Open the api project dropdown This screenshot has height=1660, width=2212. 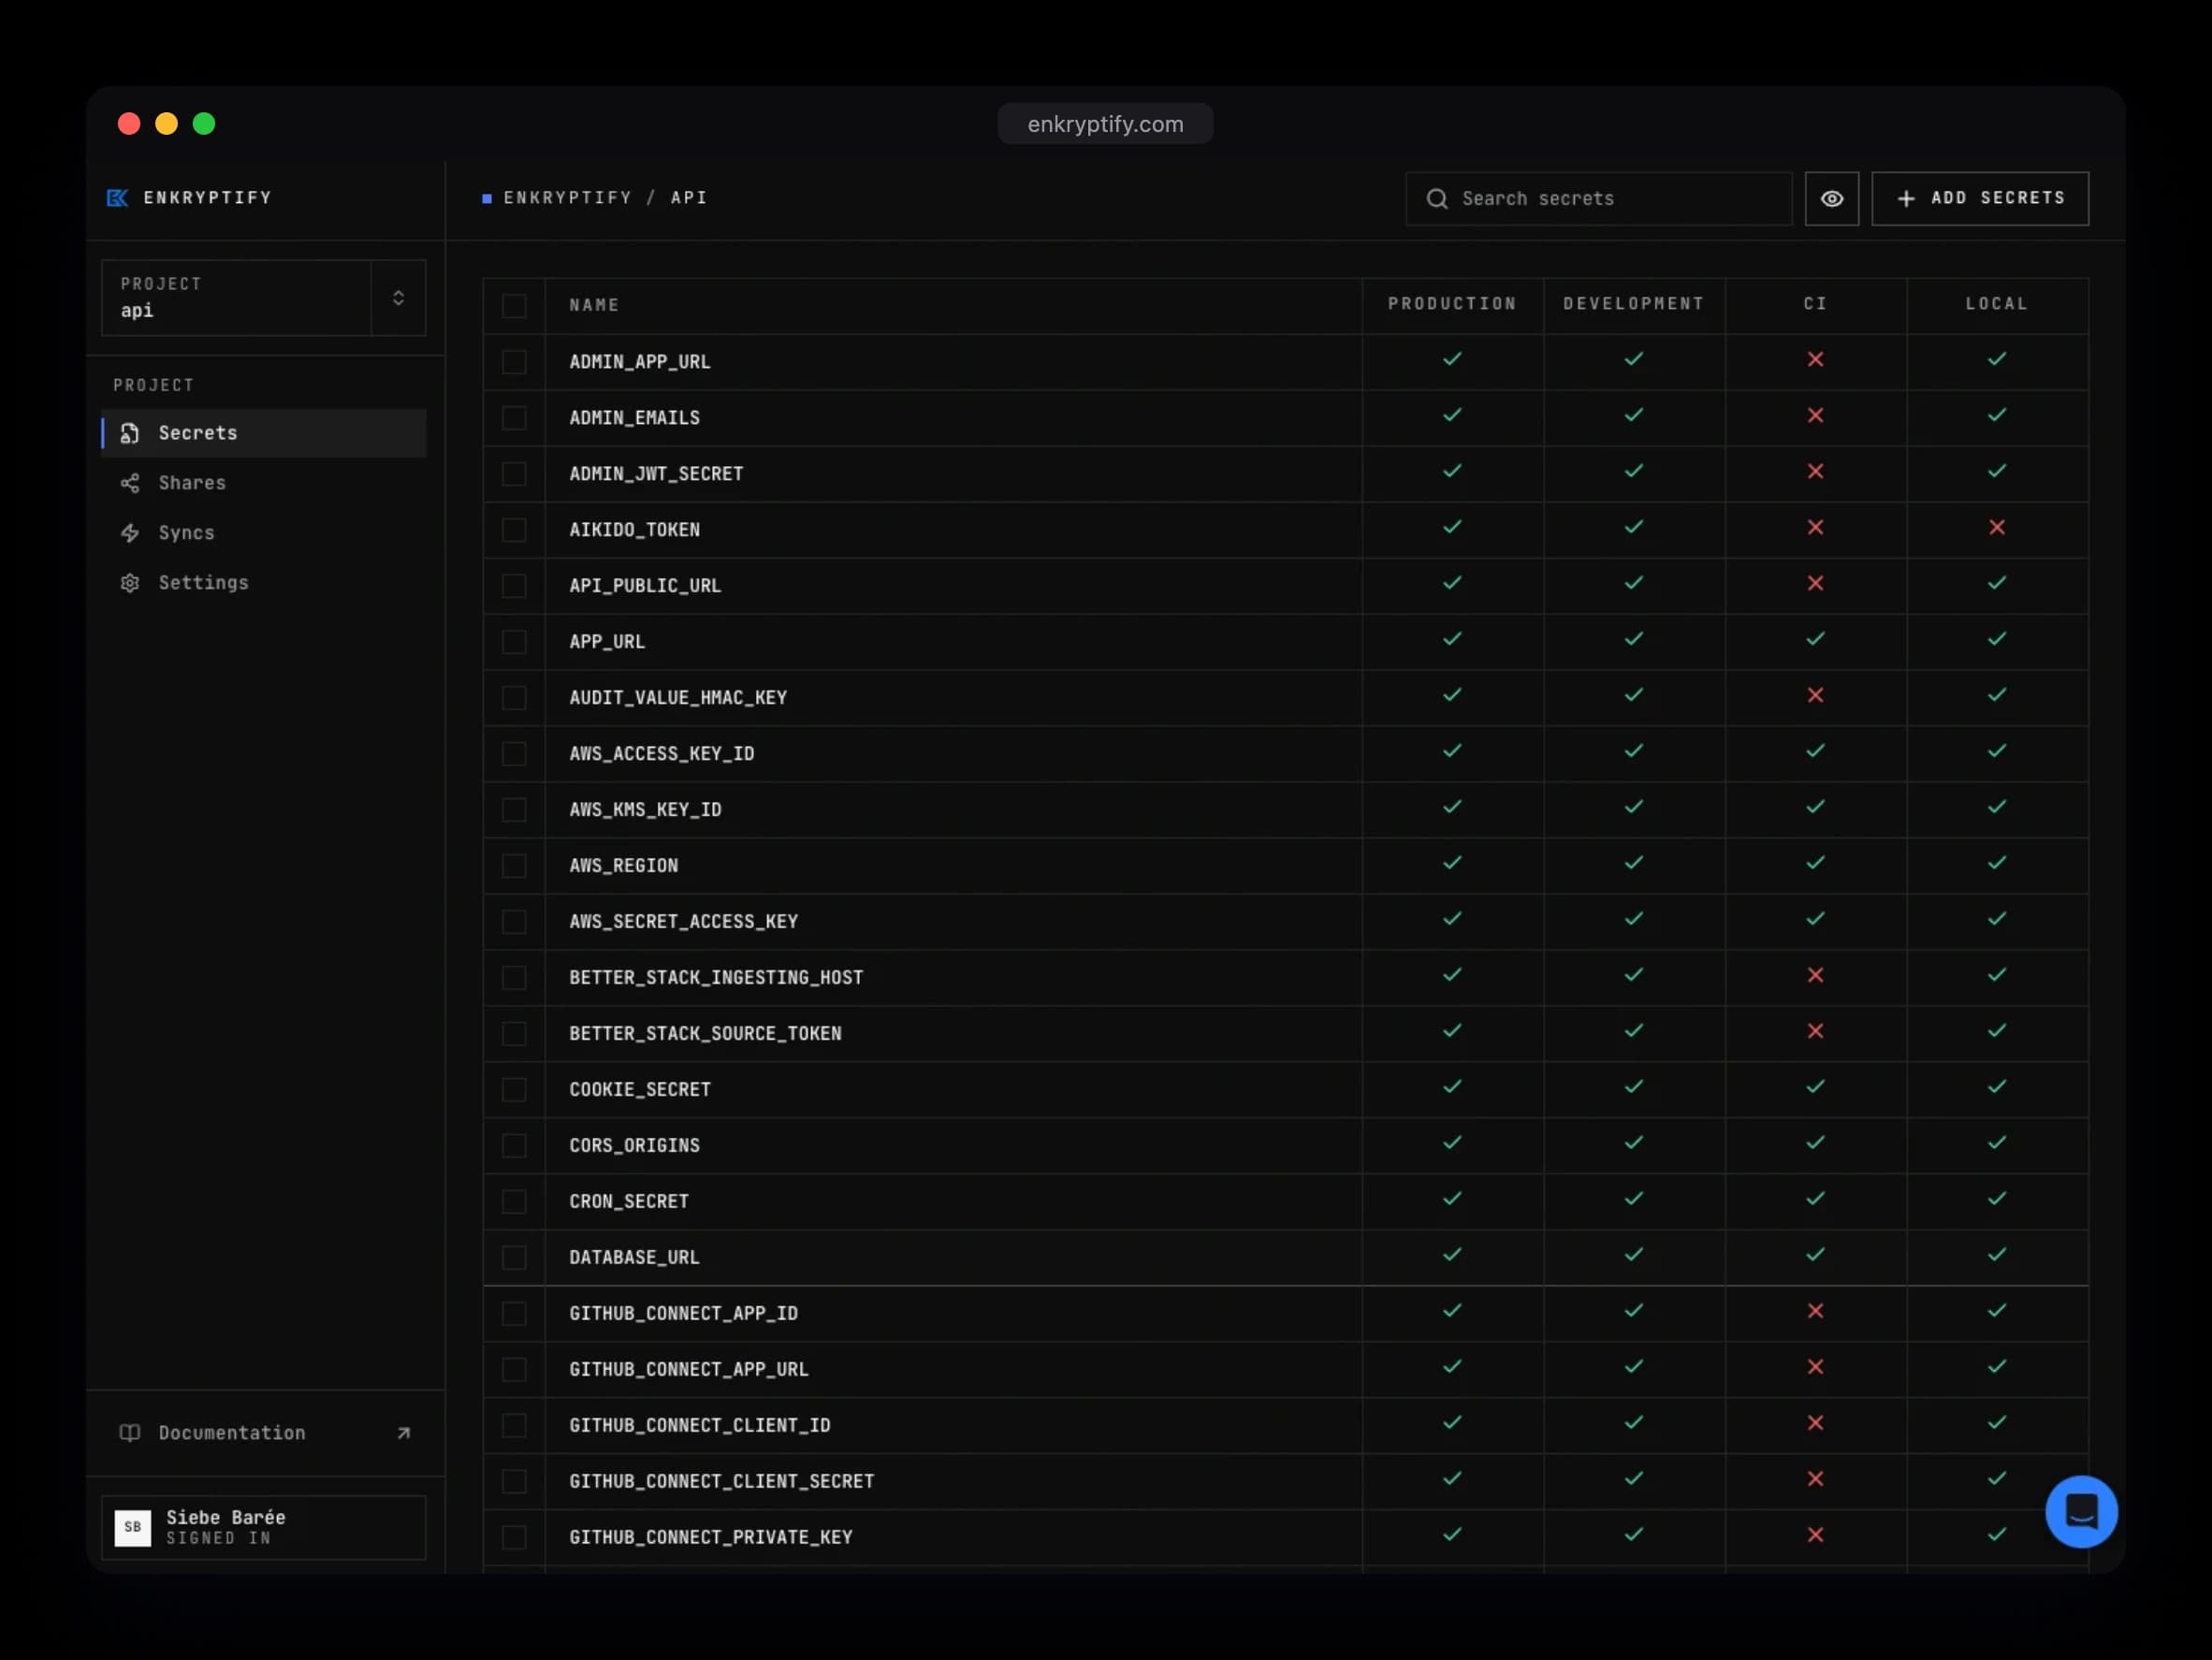pos(264,298)
